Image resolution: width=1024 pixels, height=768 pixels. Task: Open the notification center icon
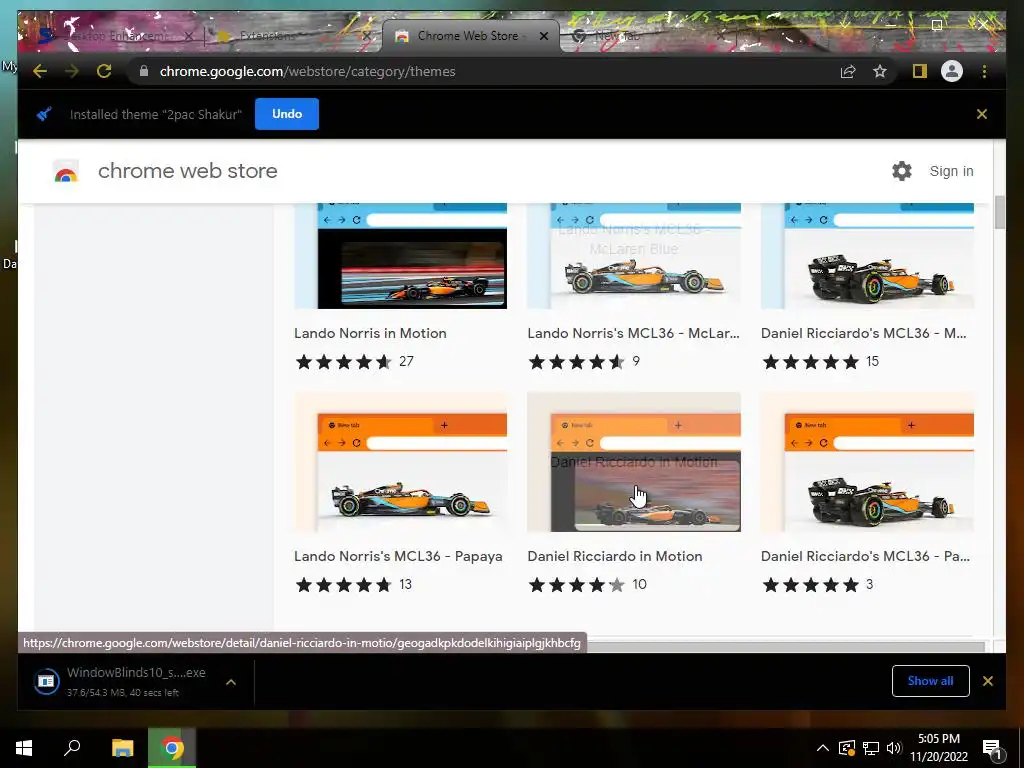coord(992,748)
